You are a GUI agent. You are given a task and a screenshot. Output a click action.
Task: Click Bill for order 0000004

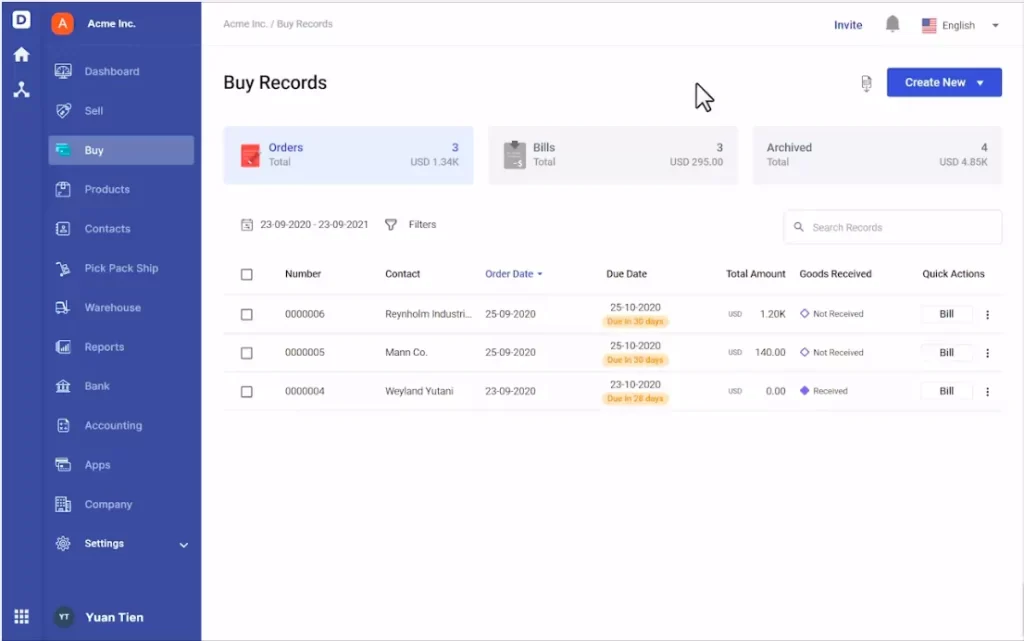946,391
